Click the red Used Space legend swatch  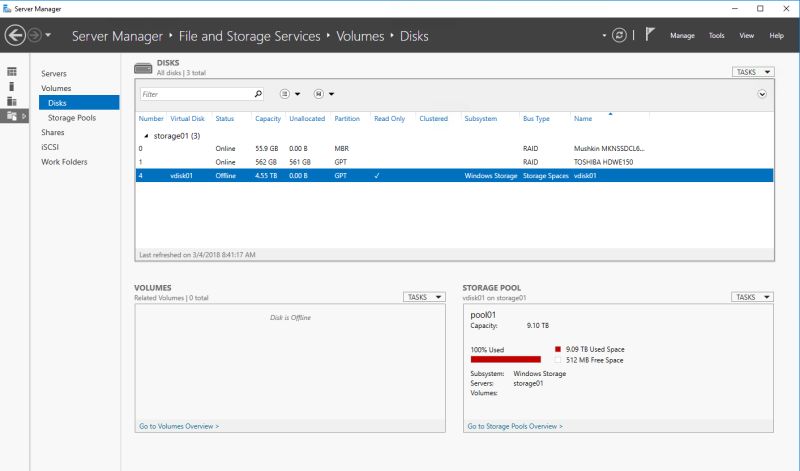pyautogui.click(x=558, y=349)
